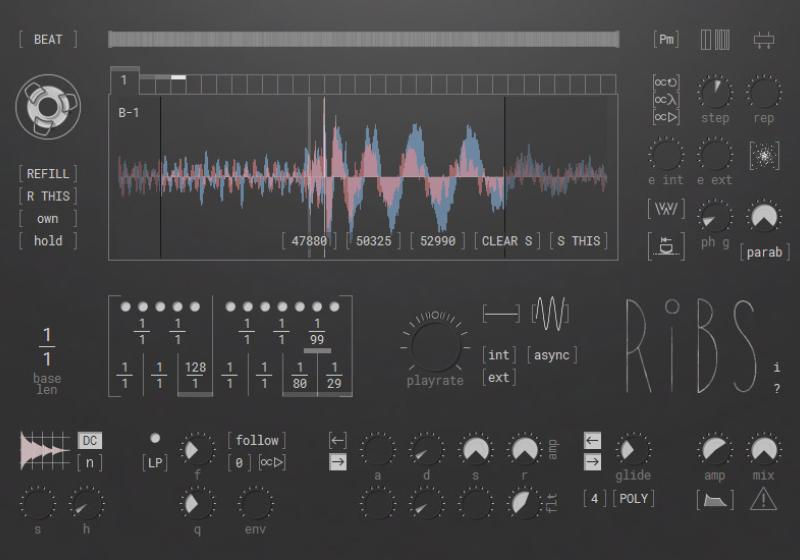The width and height of the screenshot is (800, 560).
Task: Click the step knob
Action: 715,92
